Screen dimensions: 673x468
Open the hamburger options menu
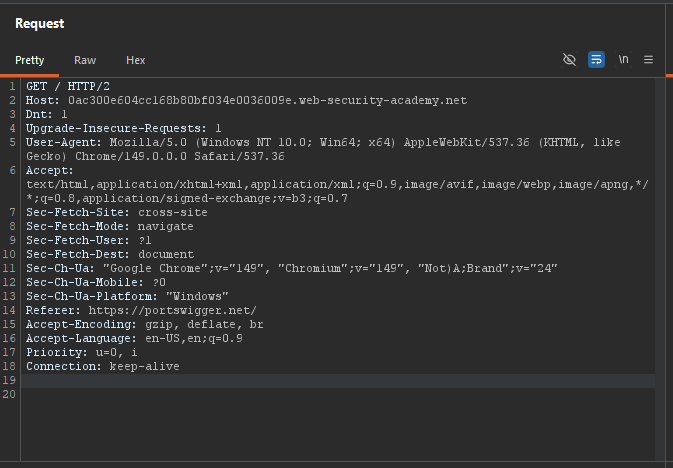tap(648, 60)
